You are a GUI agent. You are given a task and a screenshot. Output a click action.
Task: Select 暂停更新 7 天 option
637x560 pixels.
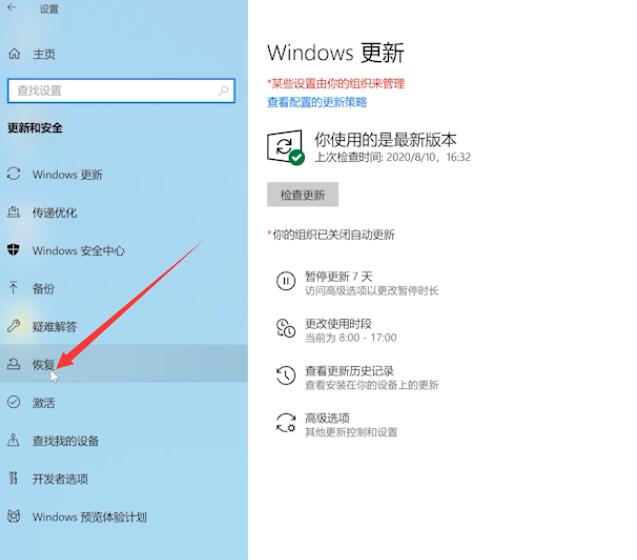(339, 277)
